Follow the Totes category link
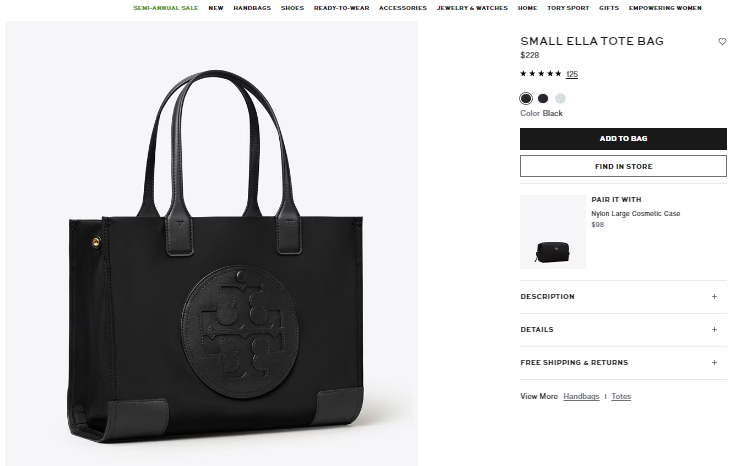This screenshot has height=466, width=734. 621,396
